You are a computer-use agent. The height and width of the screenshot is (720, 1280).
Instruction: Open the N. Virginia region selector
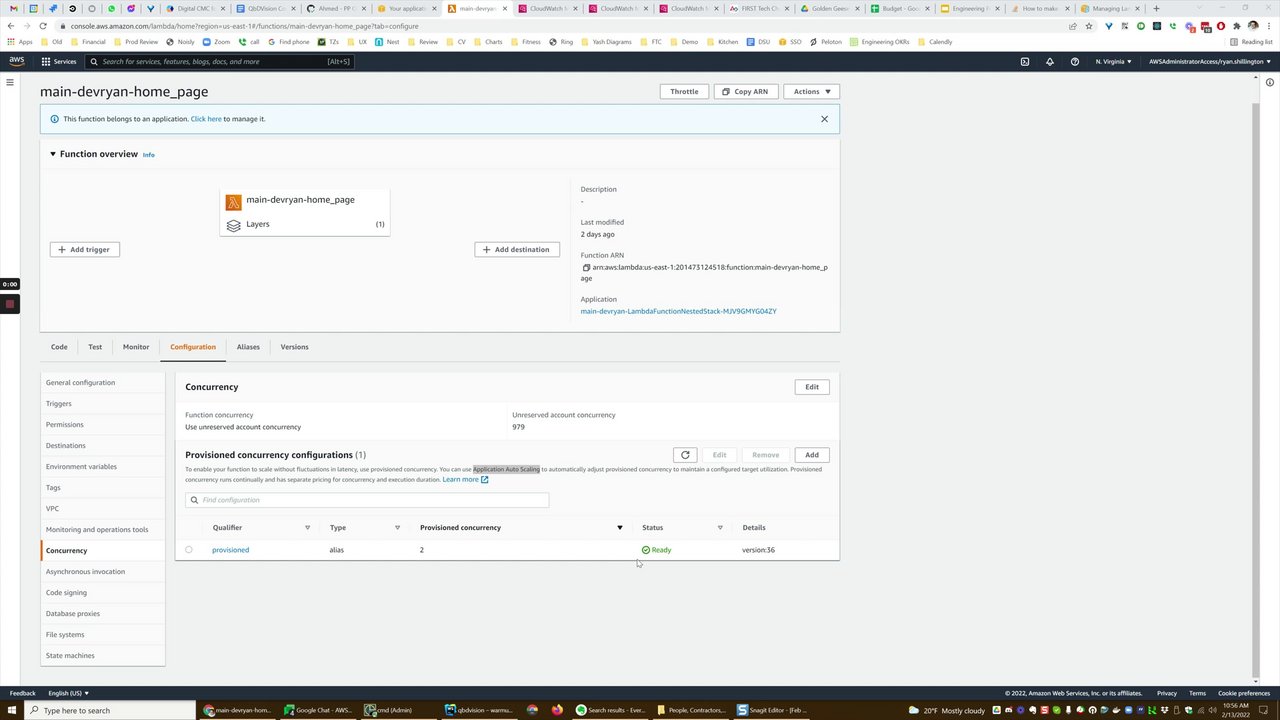click(x=1113, y=61)
